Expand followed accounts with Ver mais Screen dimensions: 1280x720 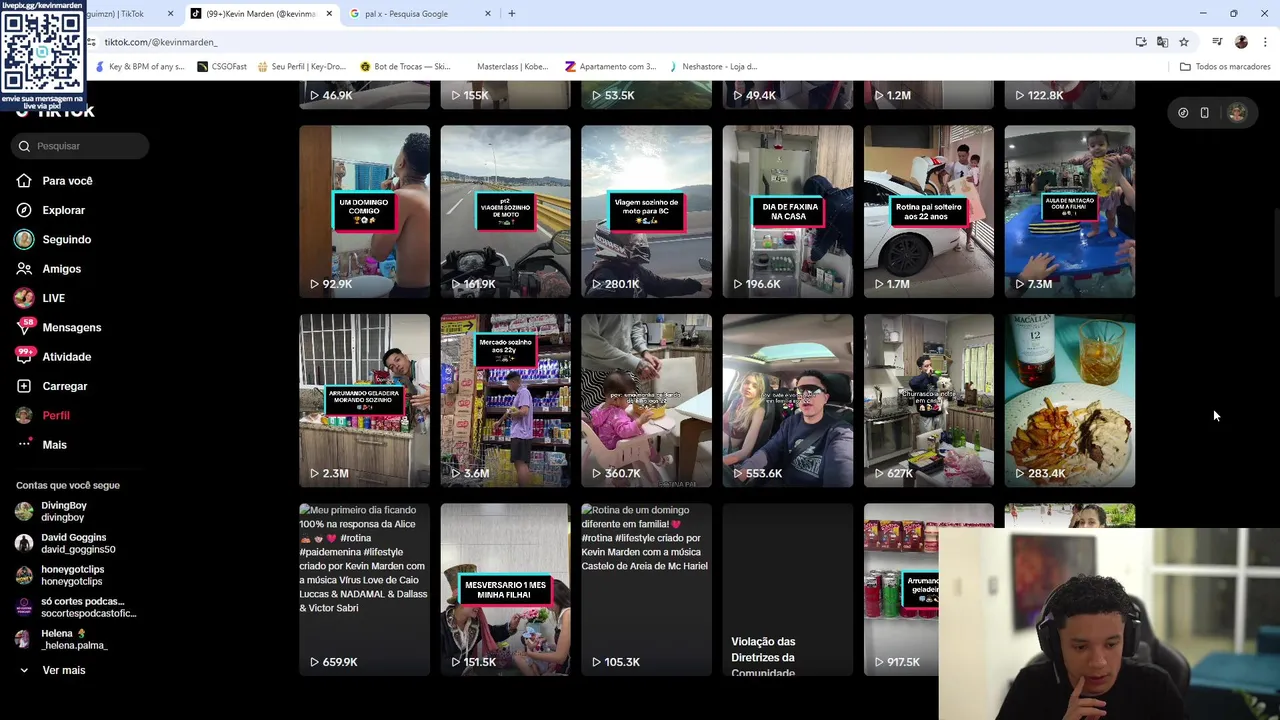[52, 670]
